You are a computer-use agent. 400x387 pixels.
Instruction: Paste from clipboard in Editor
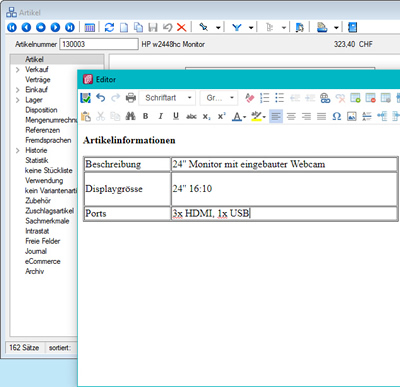coord(86,116)
